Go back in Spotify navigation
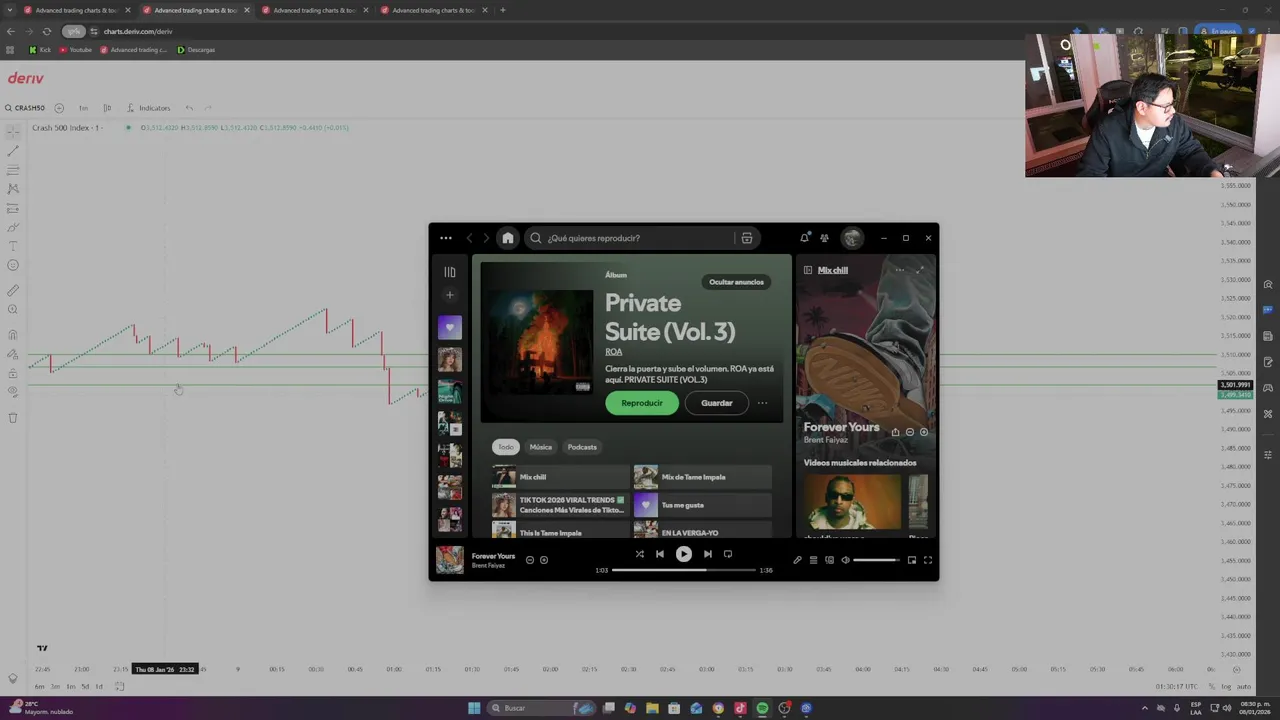 click(469, 238)
